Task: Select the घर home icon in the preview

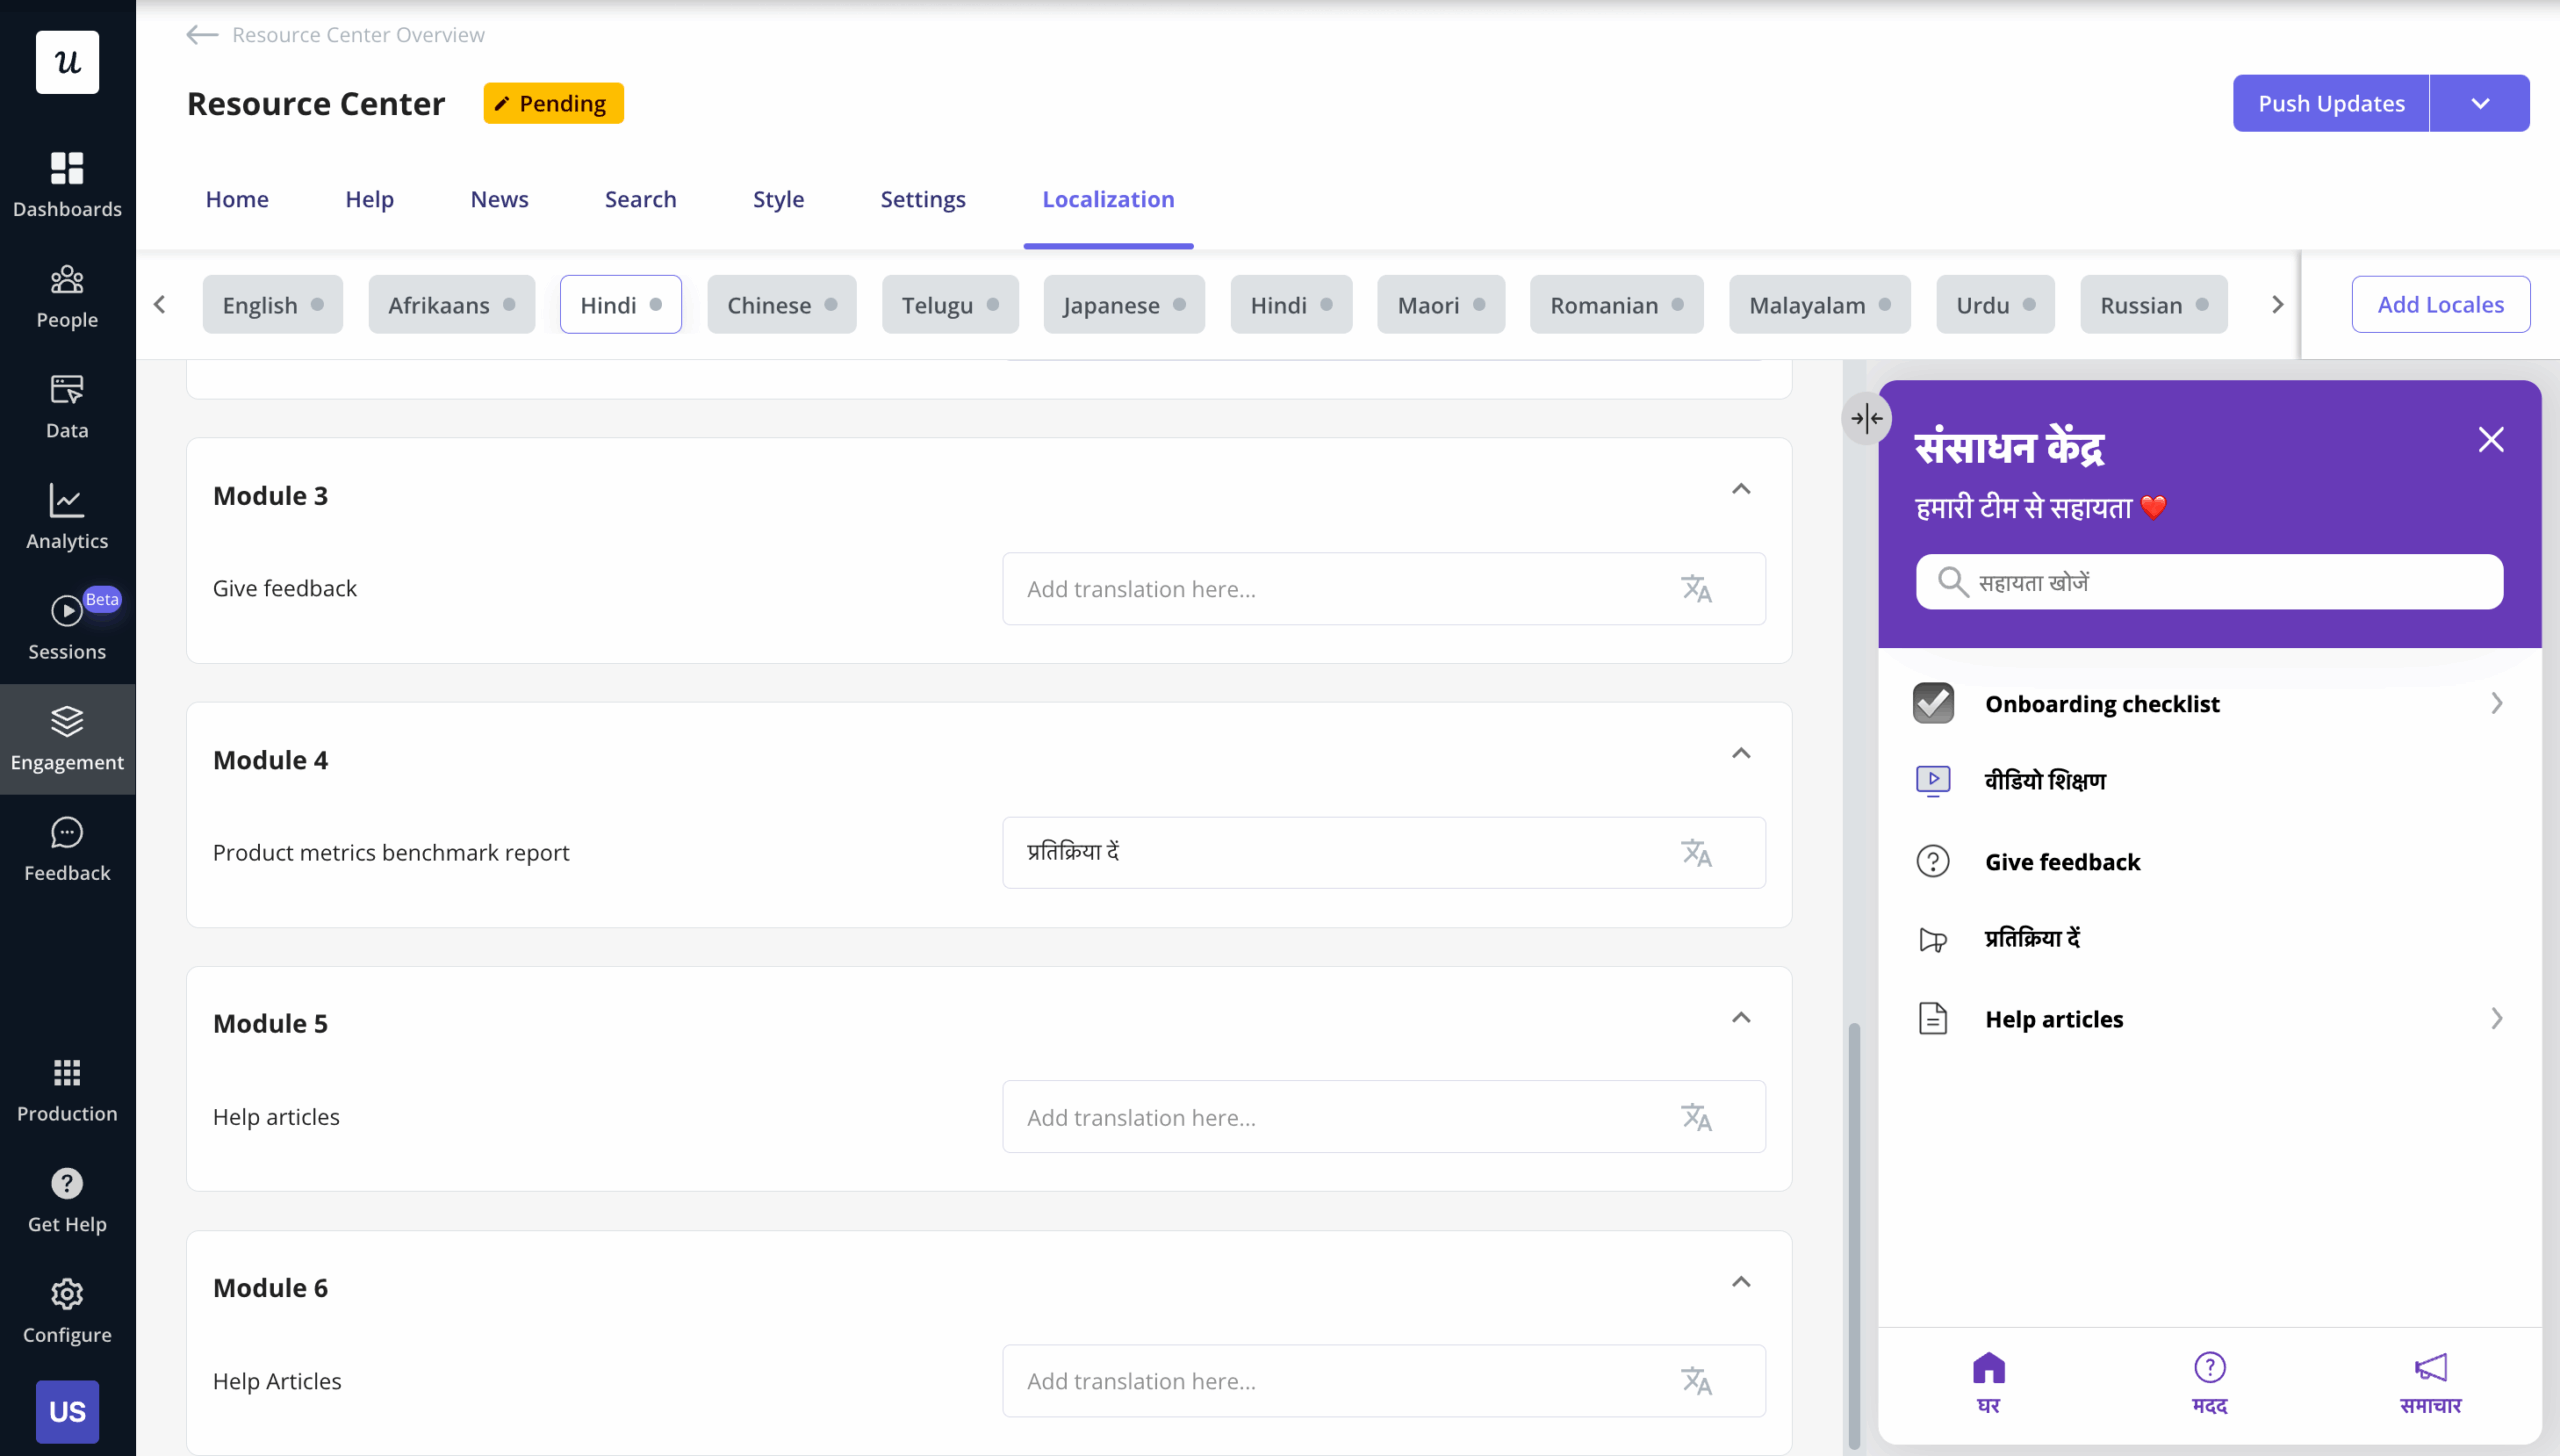Action: click(1990, 1366)
